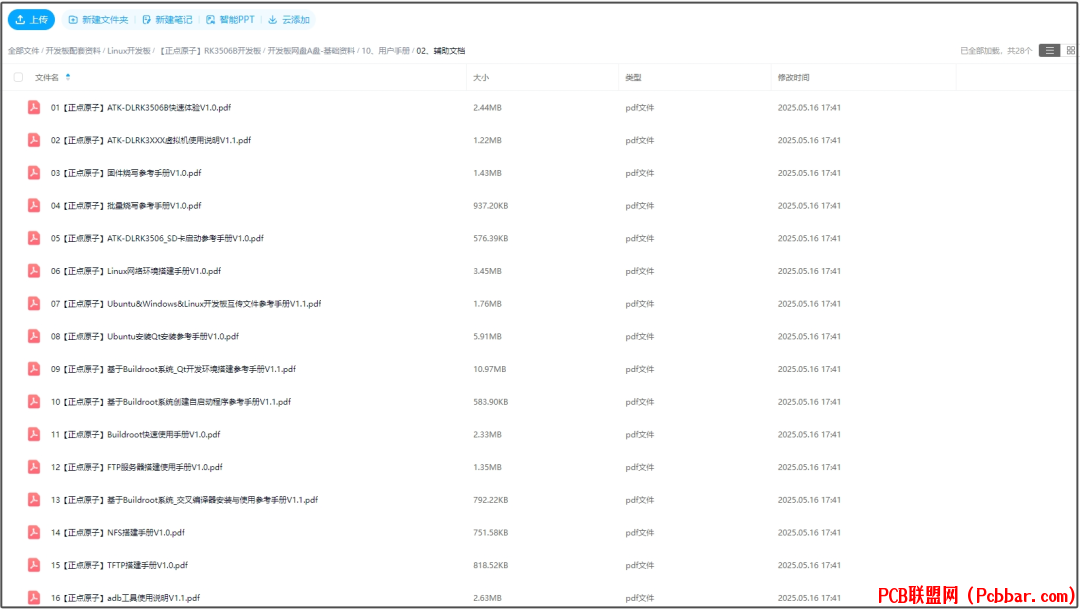Open file 01 ATK-DLRK3506B快速体验V1.0.pdf

point(141,108)
